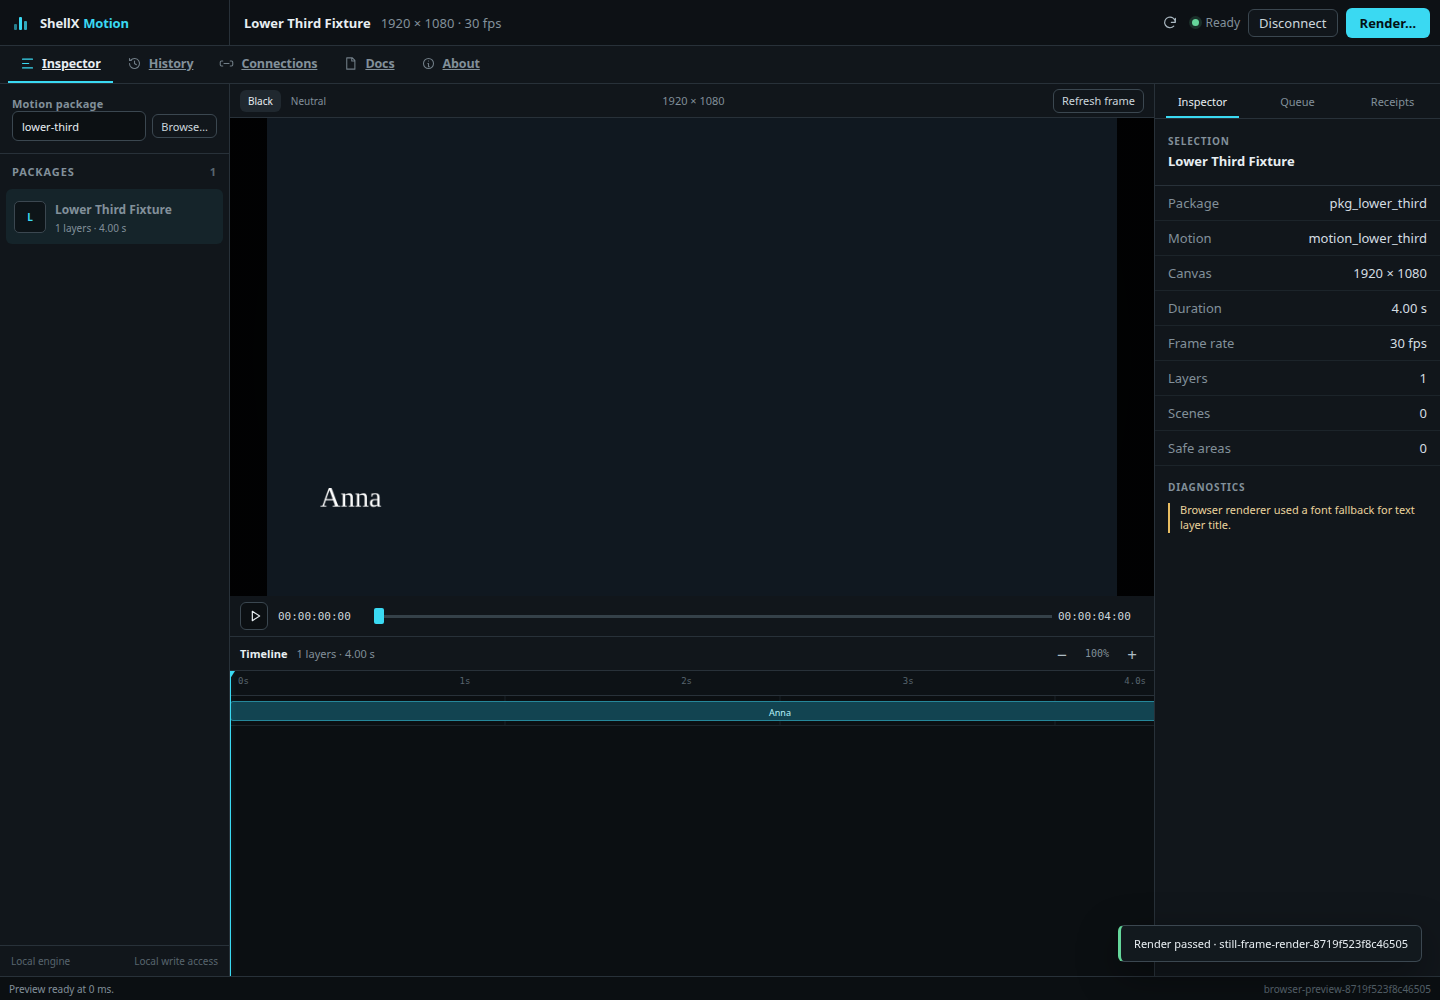Click the L package badge icon
This screenshot has width=1440, height=1000.
[x=30, y=217]
